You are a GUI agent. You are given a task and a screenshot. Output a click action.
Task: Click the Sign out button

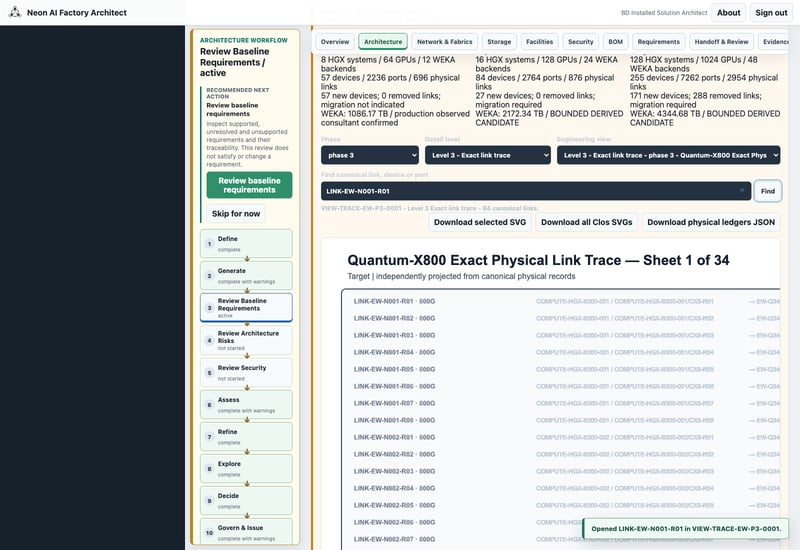coord(771,13)
